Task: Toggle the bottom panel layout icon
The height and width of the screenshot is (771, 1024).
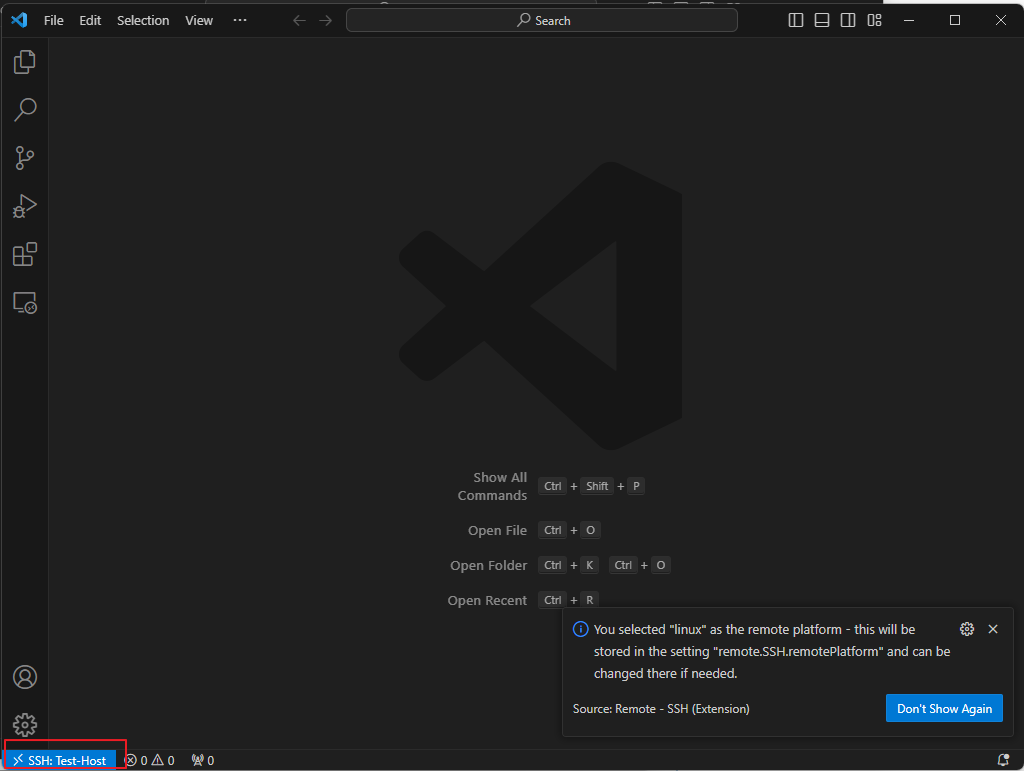Action: point(822,20)
